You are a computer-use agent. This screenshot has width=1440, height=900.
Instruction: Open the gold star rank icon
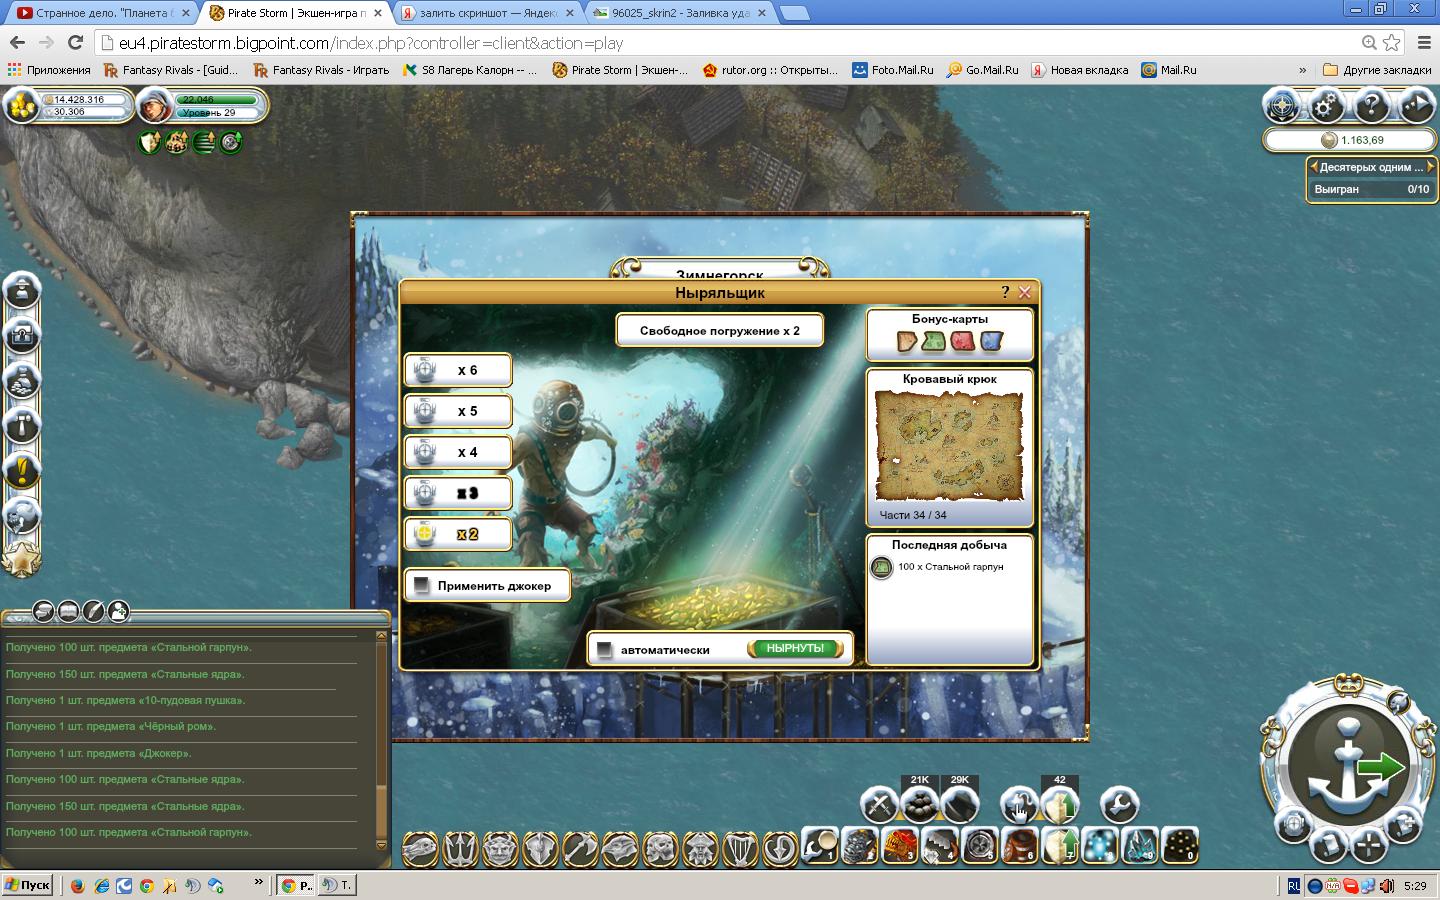pos(21,558)
